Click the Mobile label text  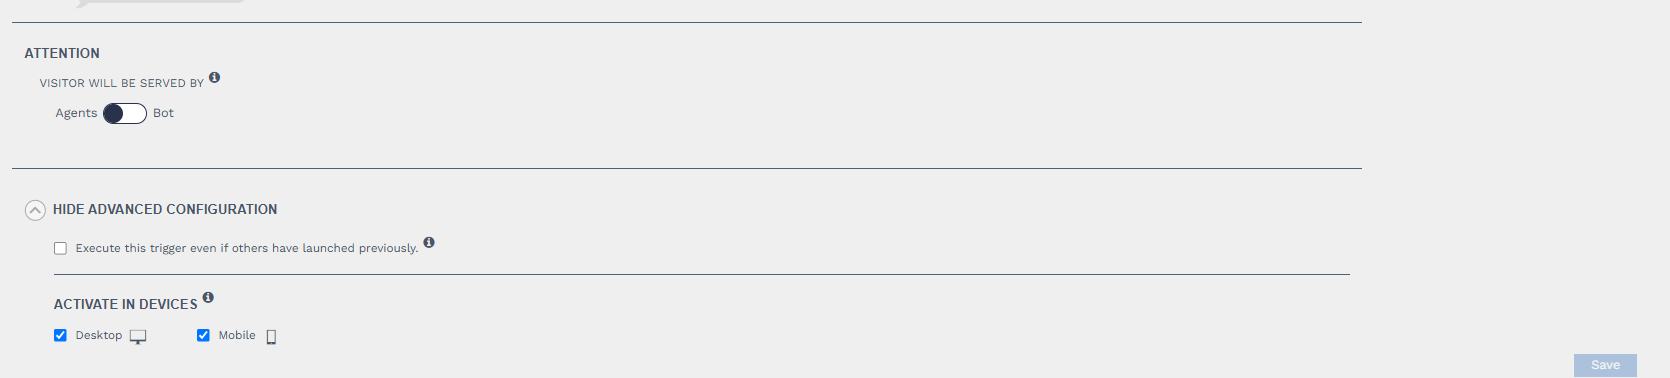tap(237, 335)
